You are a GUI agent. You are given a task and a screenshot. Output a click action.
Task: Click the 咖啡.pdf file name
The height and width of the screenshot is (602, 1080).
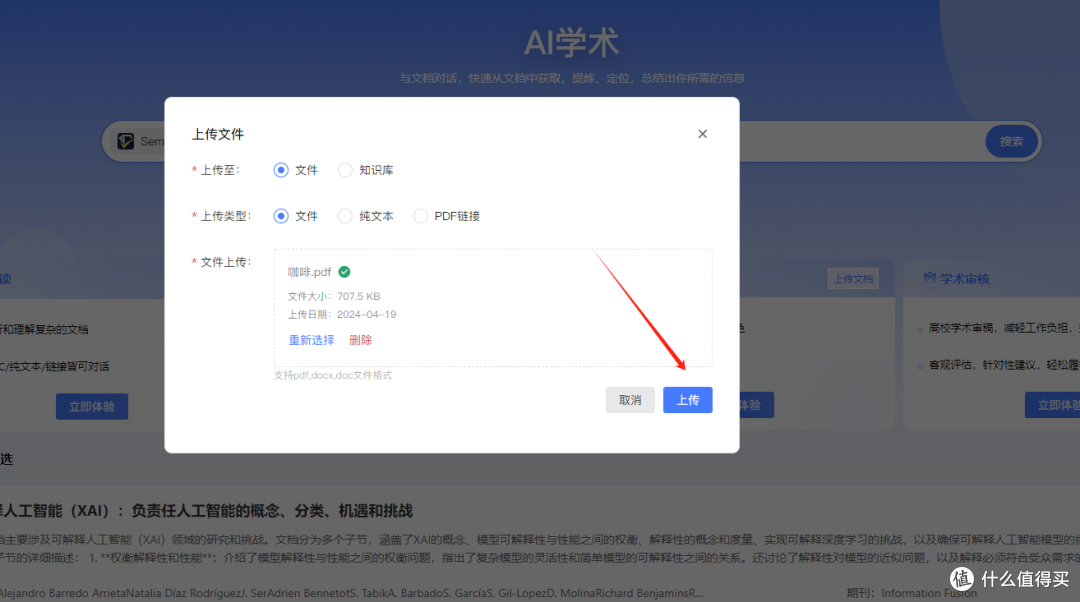[309, 272]
